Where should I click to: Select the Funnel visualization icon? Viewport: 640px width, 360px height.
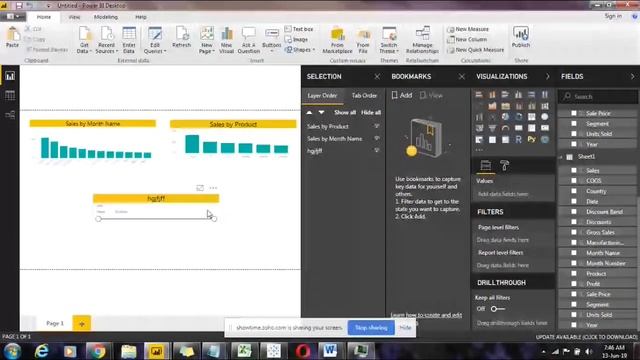tap(492, 128)
